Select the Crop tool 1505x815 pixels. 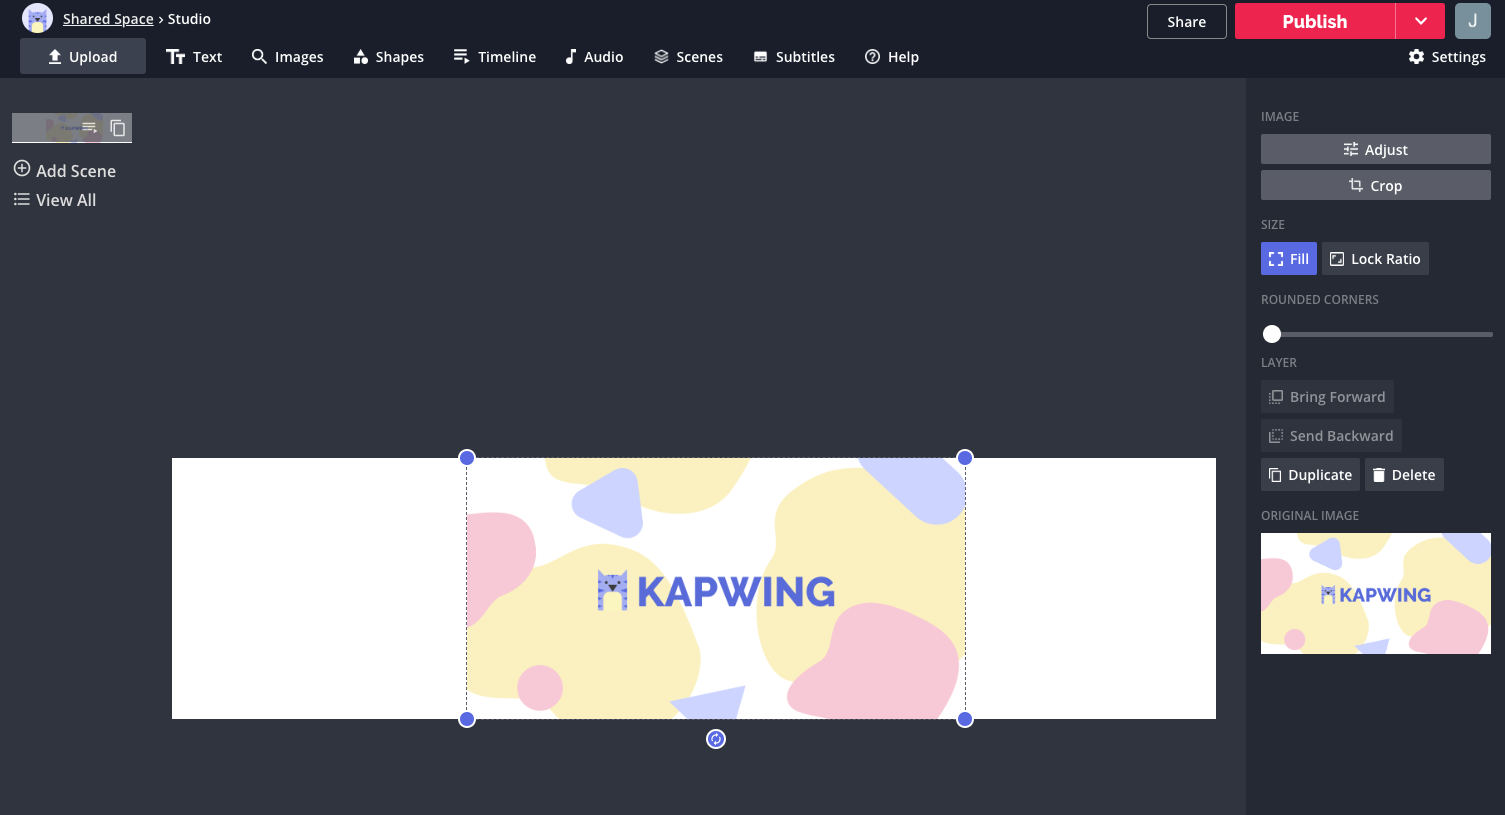click(x=1375, y=185)
